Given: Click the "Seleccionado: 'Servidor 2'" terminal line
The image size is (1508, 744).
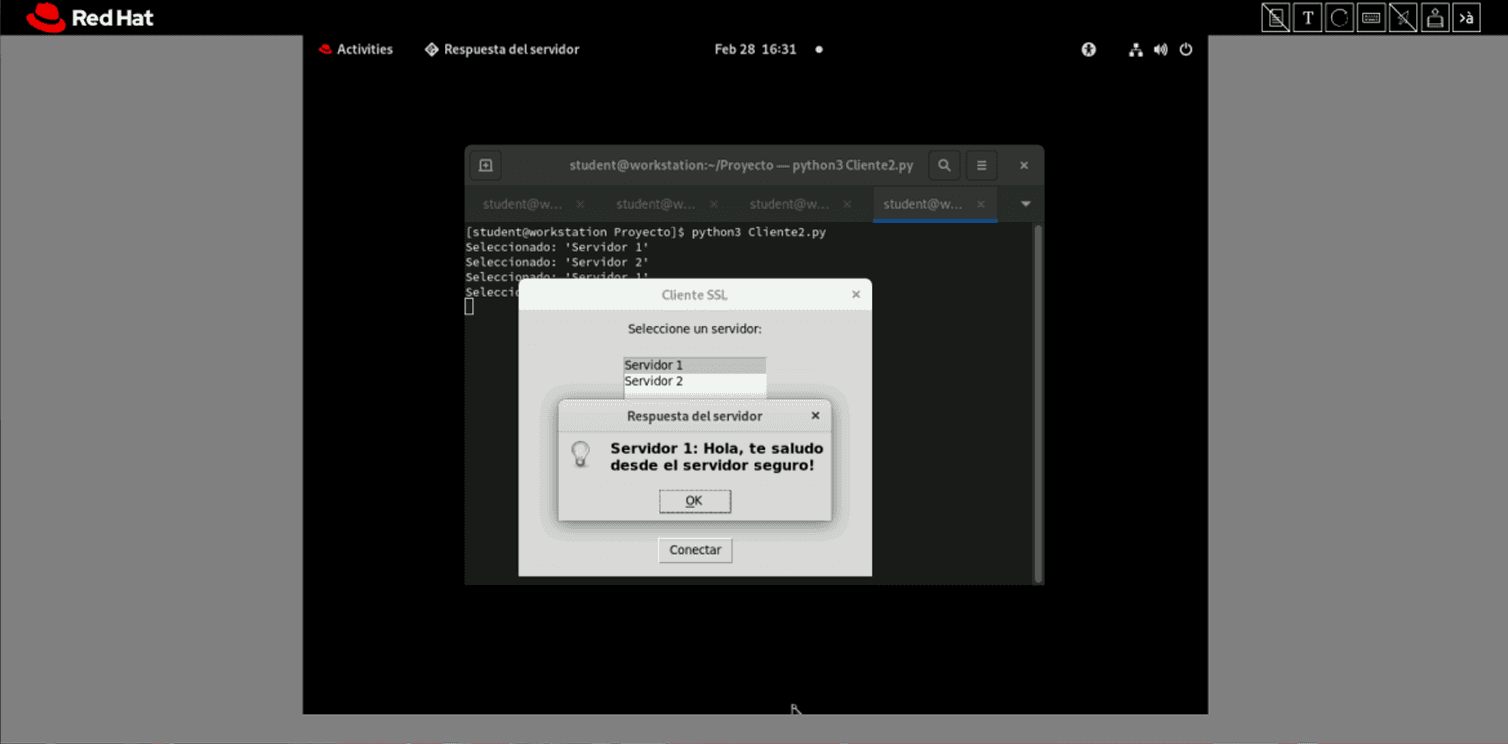Looking at the screenshot, I should click(x=557, y=262).
